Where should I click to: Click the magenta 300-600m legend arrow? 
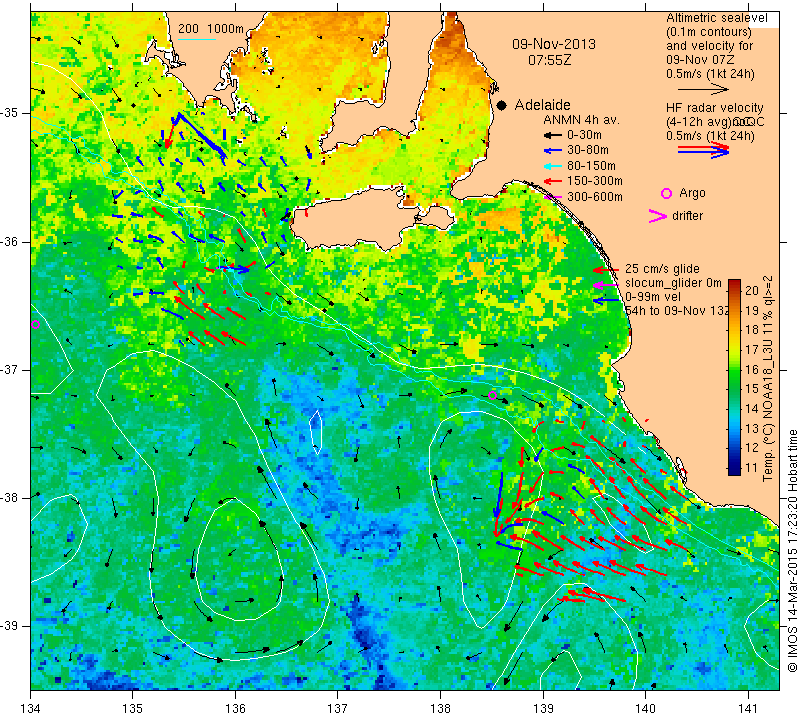tap(553, 197)
